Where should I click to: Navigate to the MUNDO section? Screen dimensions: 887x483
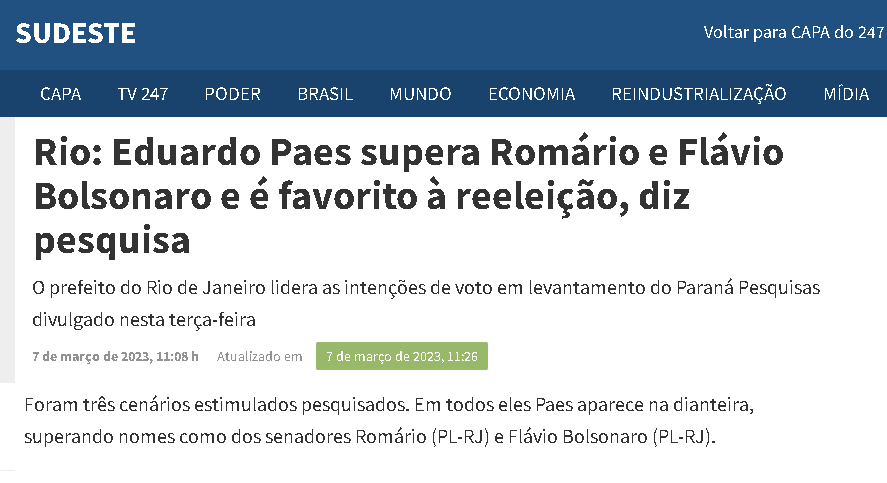420,94
